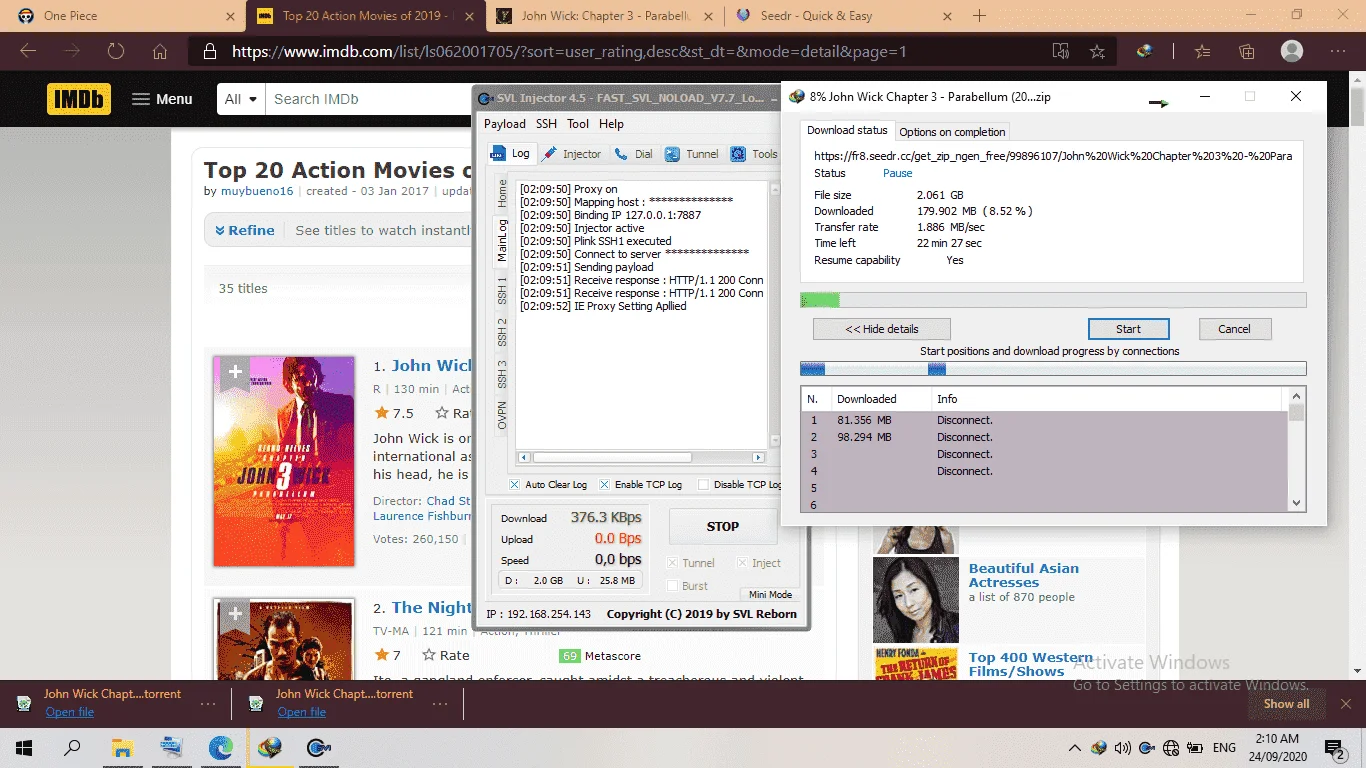
Task: Switch to Internet Download Manager on taskbar
Action: (x=269, y=747)
